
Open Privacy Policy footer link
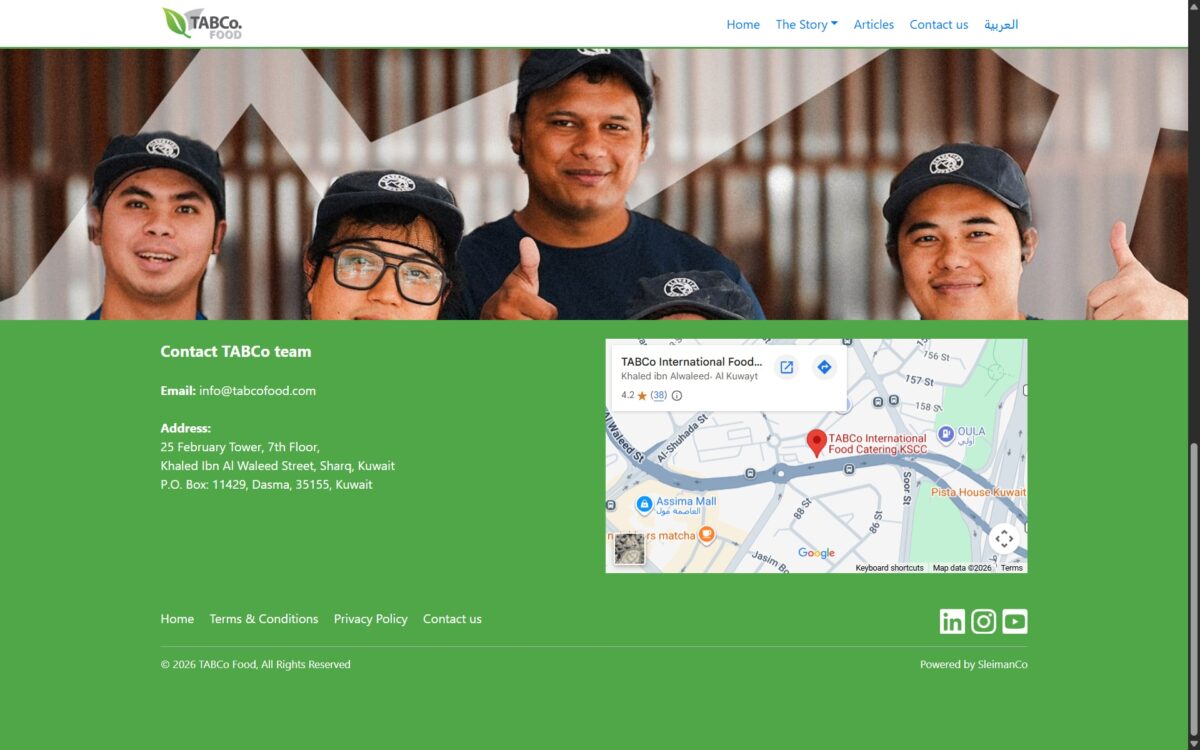(x=371, y=619)
